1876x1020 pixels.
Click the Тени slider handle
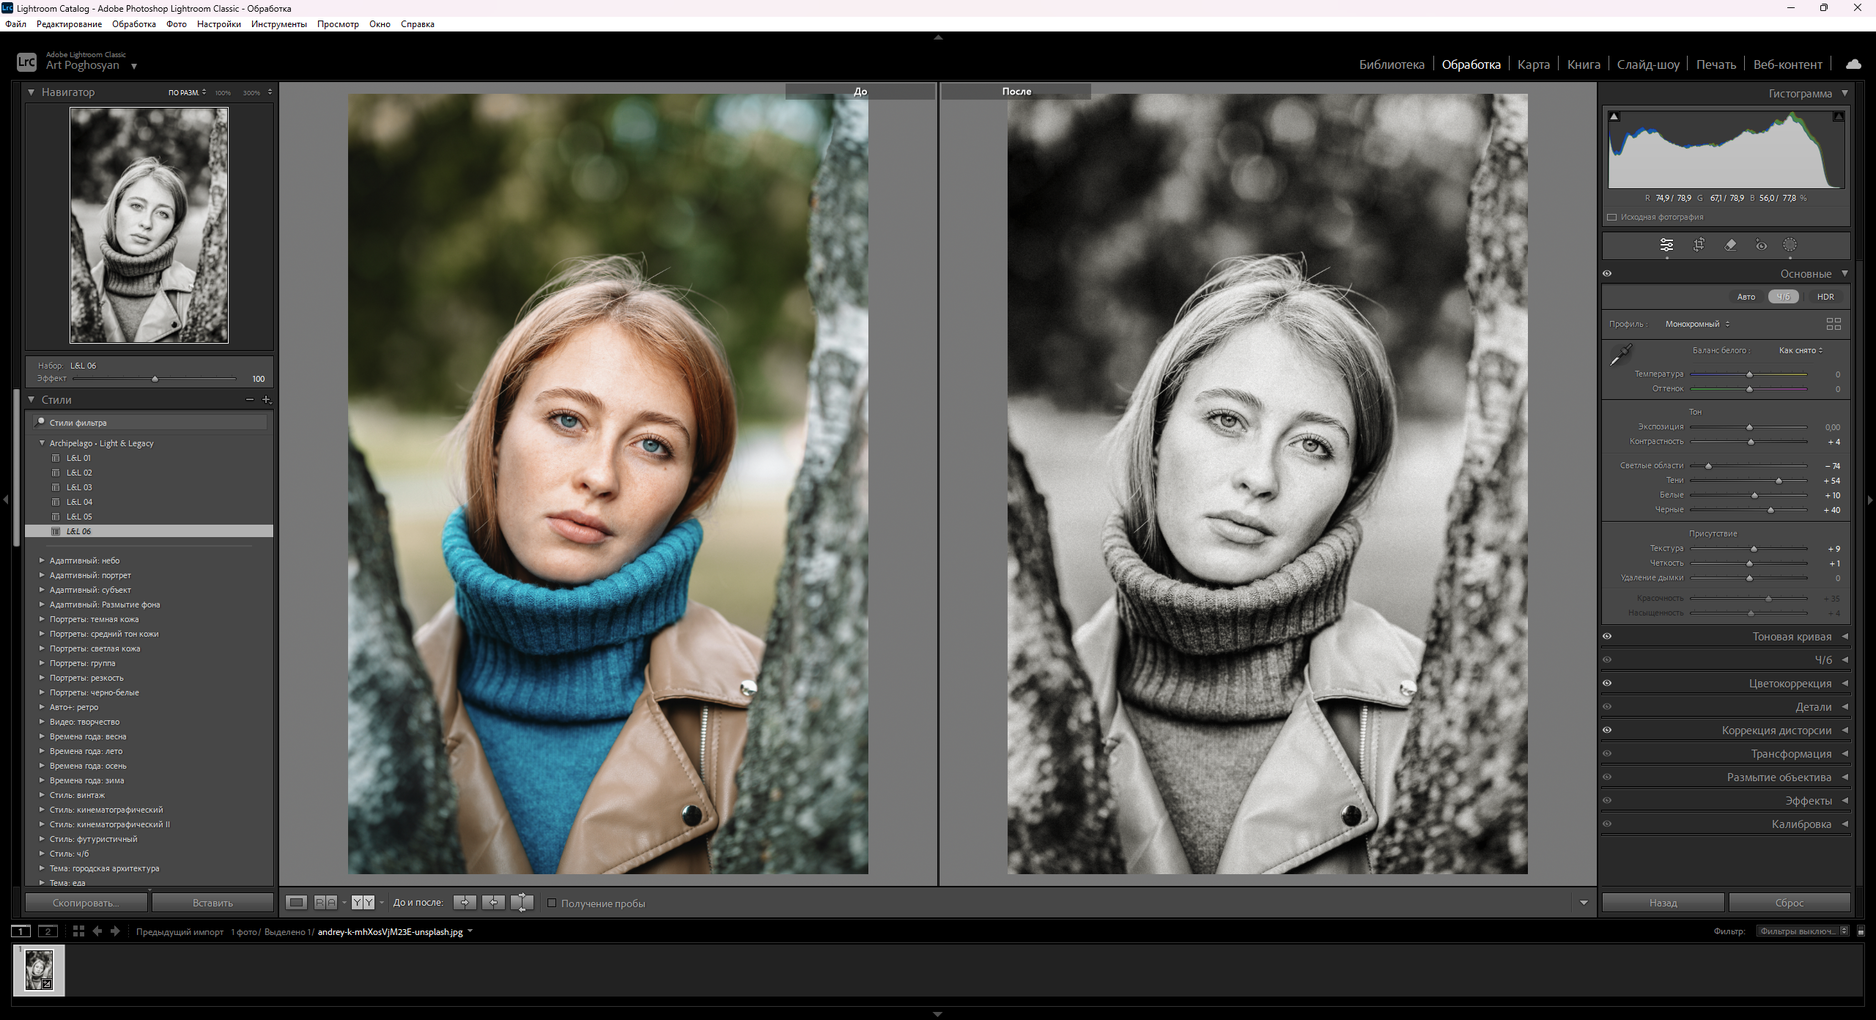click(x=1778, y=481)
